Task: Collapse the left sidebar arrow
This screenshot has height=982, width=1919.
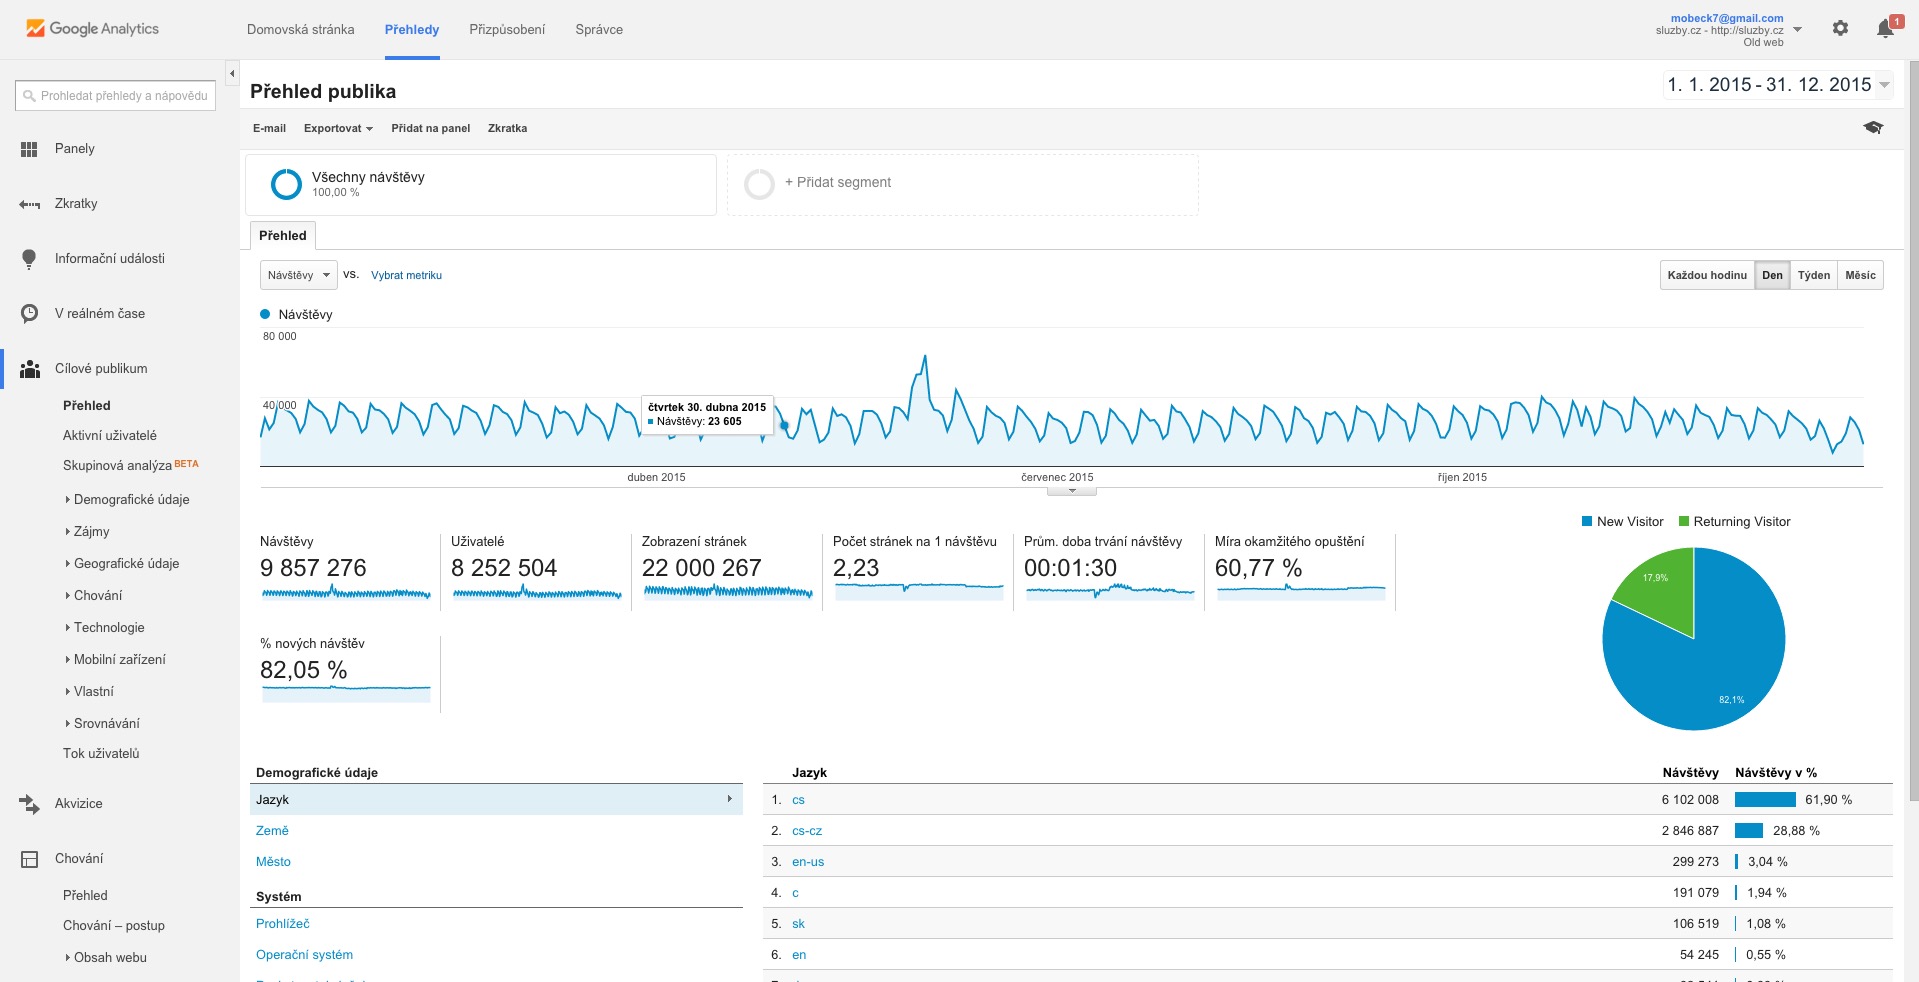Action: [232, 73]
